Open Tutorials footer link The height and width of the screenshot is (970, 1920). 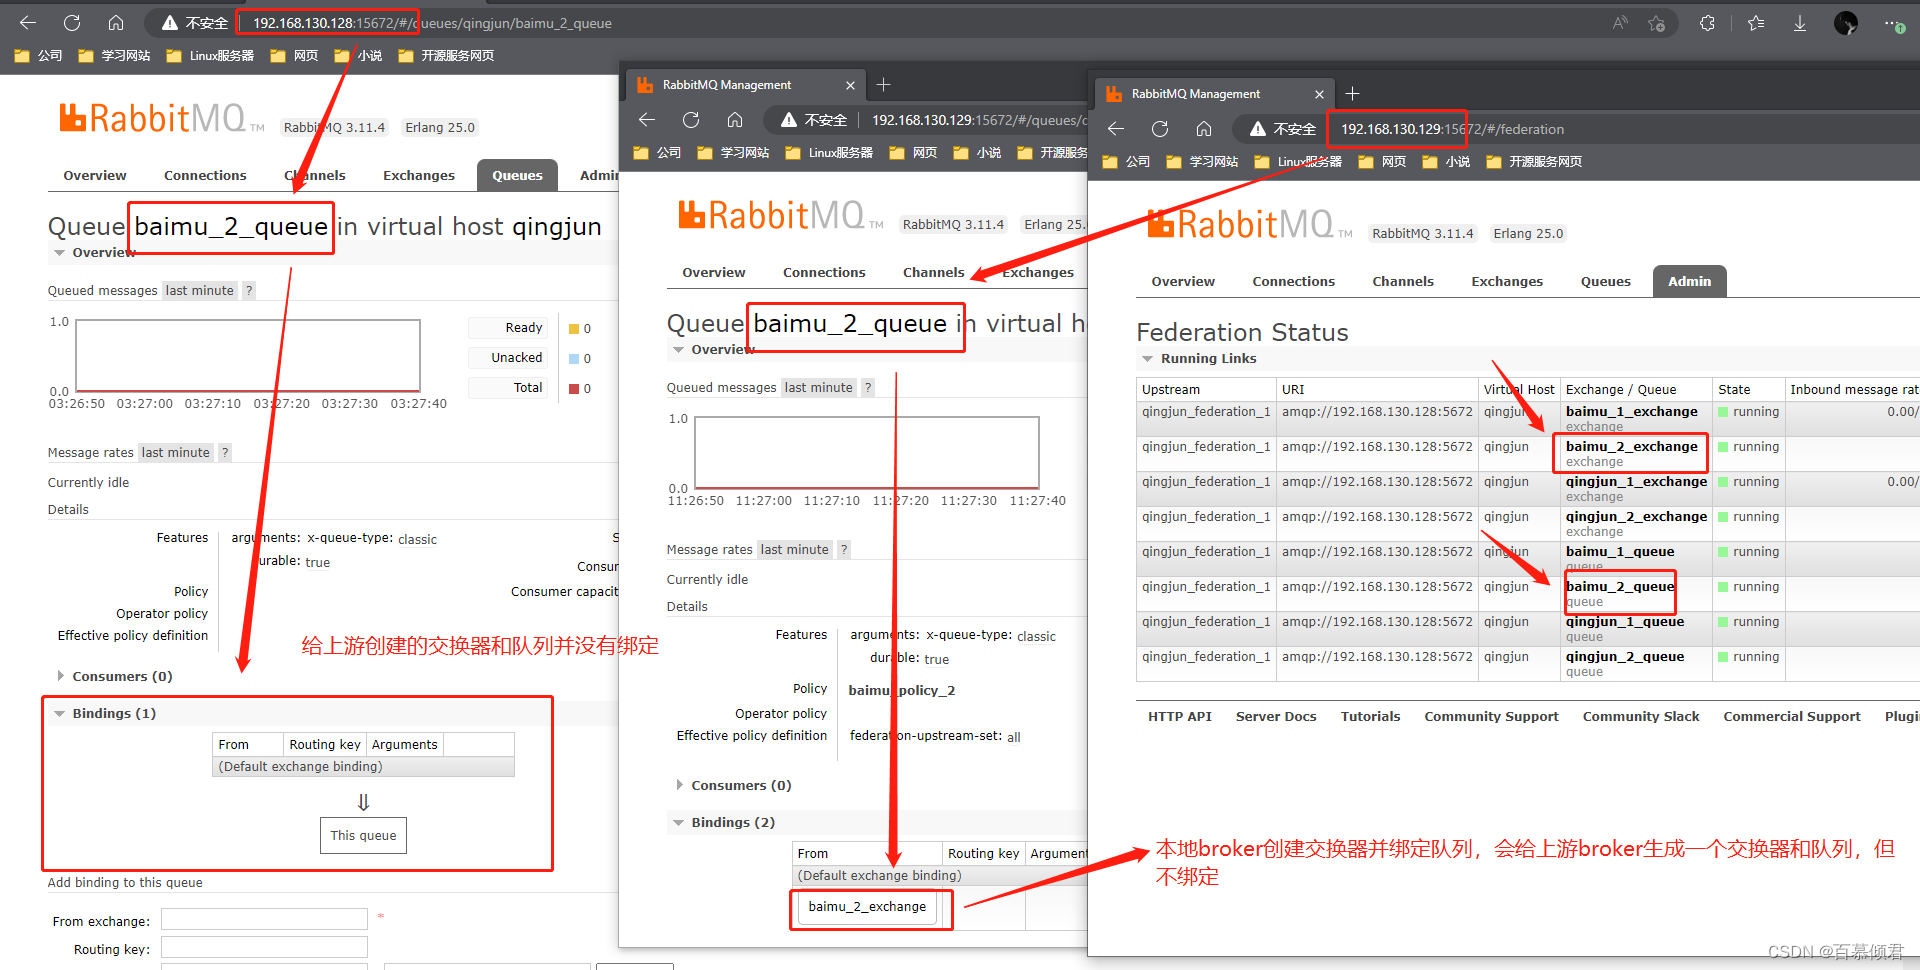click(x=1370, y=717)
